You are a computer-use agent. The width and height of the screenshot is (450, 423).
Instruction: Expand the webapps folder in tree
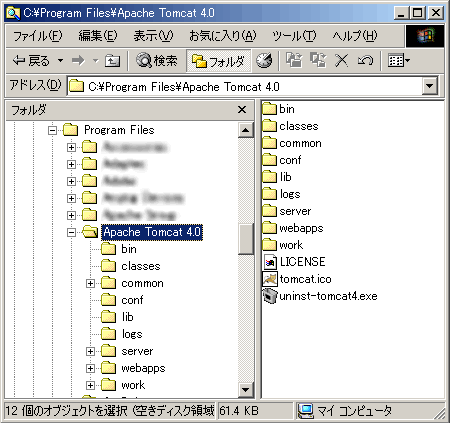(90, 368)
